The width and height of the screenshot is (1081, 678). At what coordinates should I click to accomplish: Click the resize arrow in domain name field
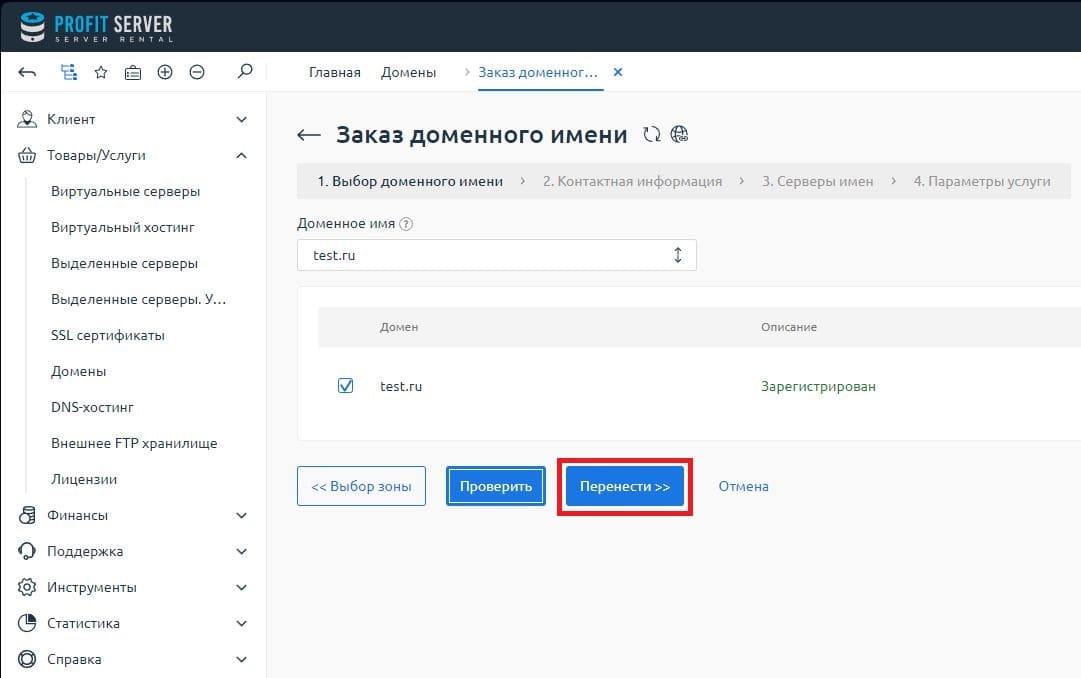tap(678, 255)
